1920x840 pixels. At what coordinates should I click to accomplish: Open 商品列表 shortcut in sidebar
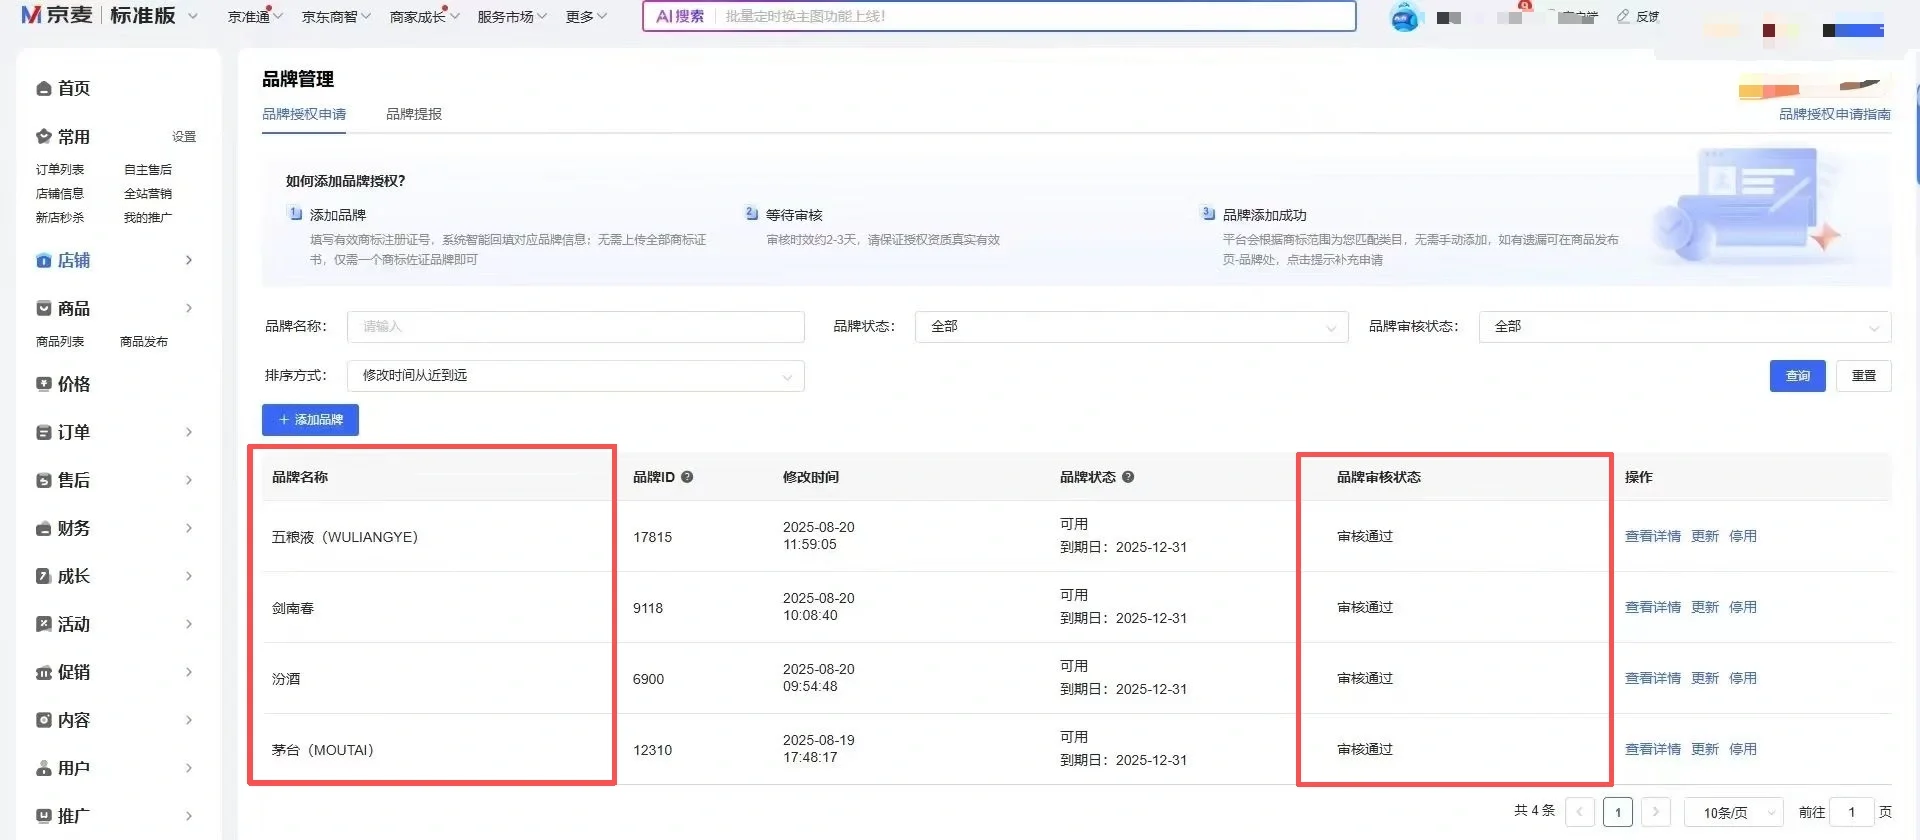[x=60, y=342]
